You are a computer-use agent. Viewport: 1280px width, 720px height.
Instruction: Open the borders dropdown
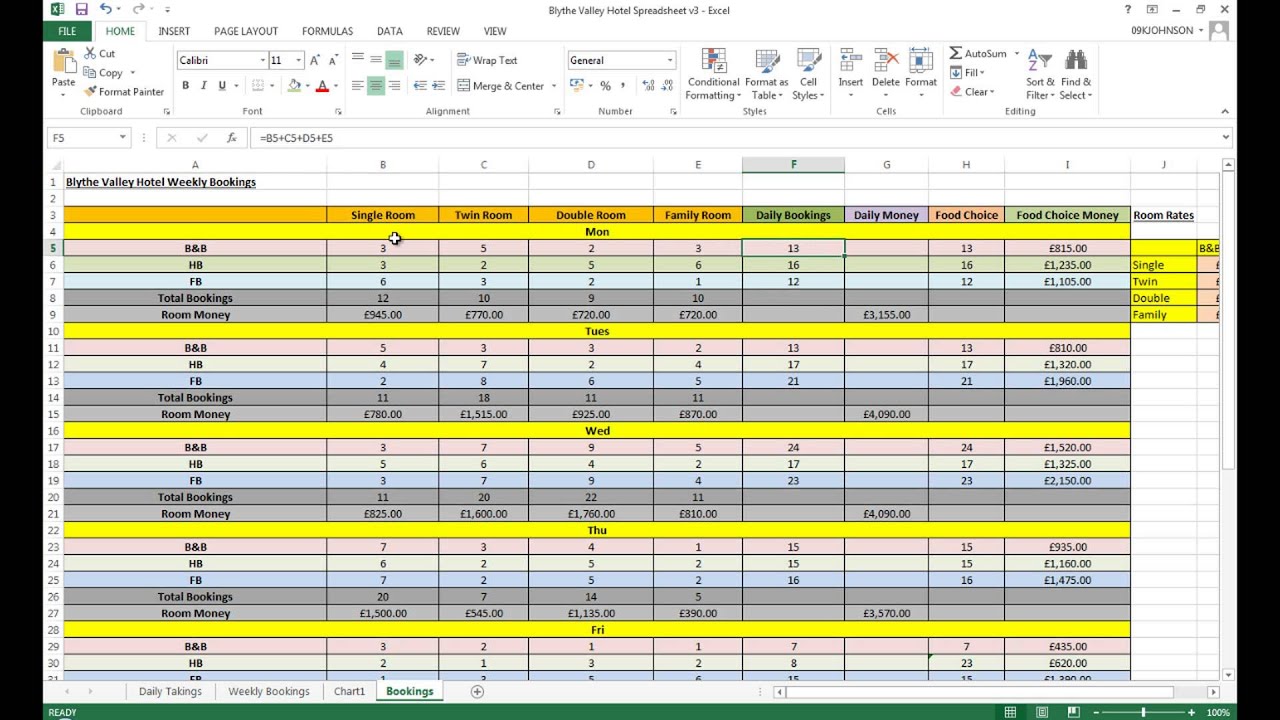click(x=273, y=86)
